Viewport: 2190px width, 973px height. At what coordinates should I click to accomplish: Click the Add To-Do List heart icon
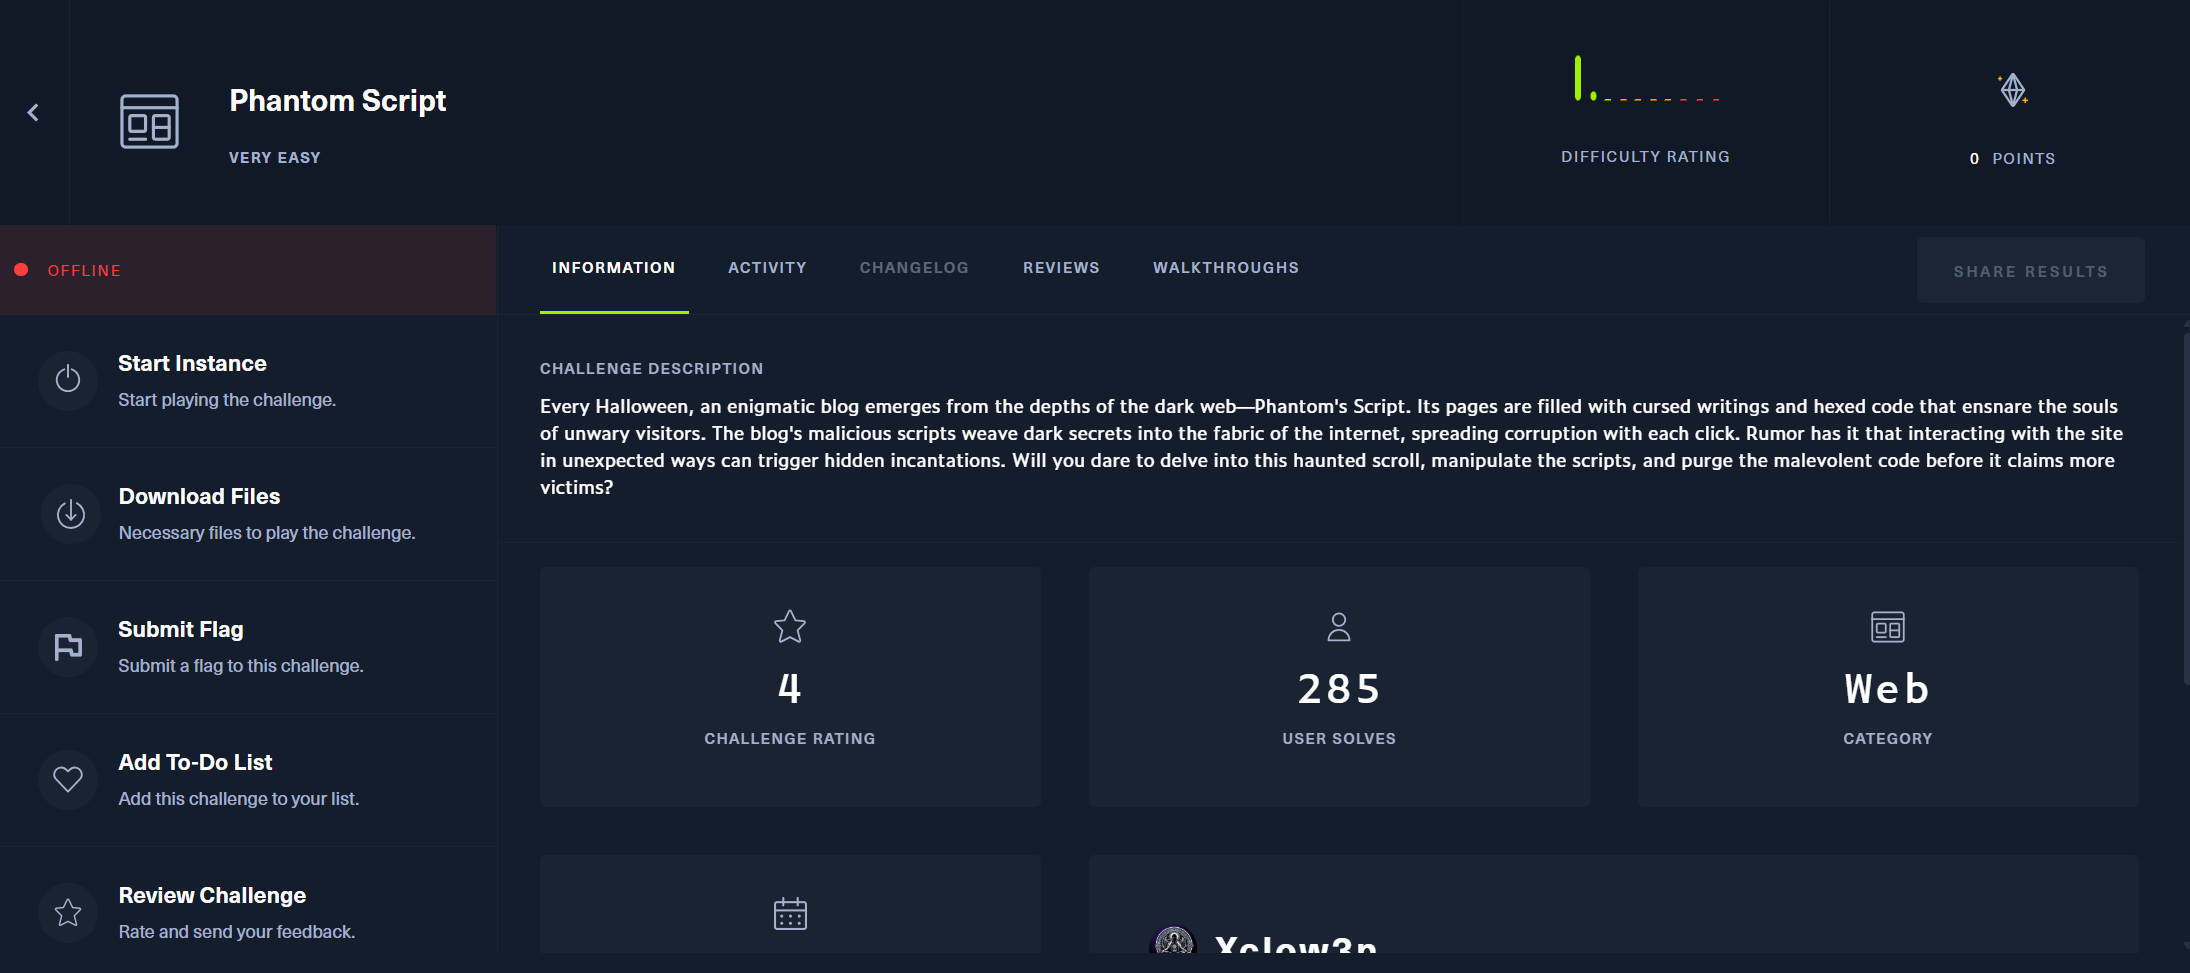[x=68, y=779]
